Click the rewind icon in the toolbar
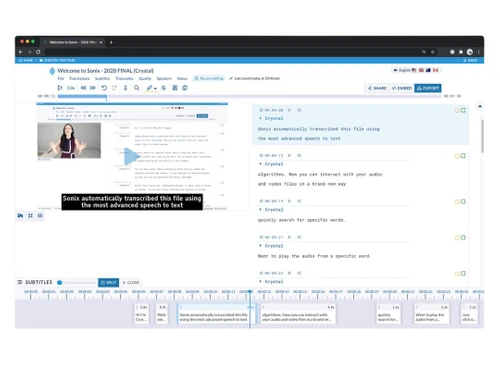The image size is (500, 375). coord(83,88)
